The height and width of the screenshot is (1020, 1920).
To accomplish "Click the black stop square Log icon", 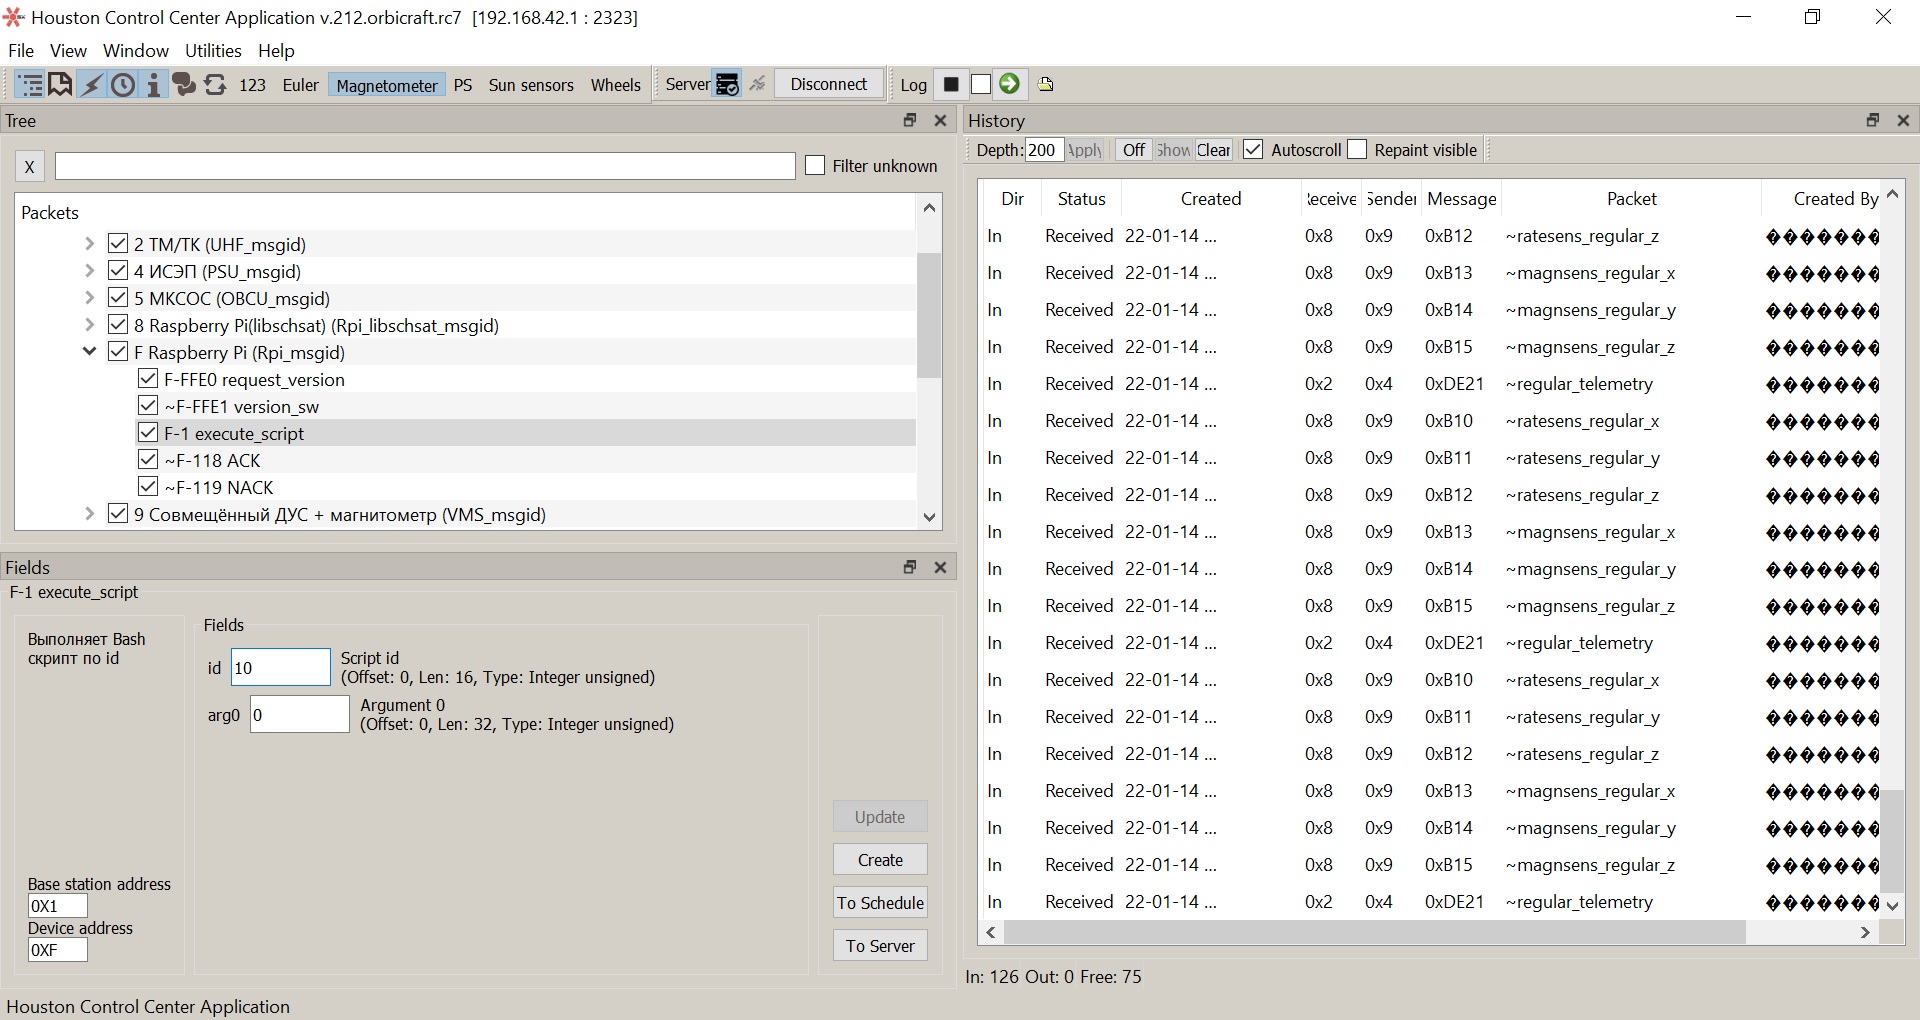I will tap(951, 84).
